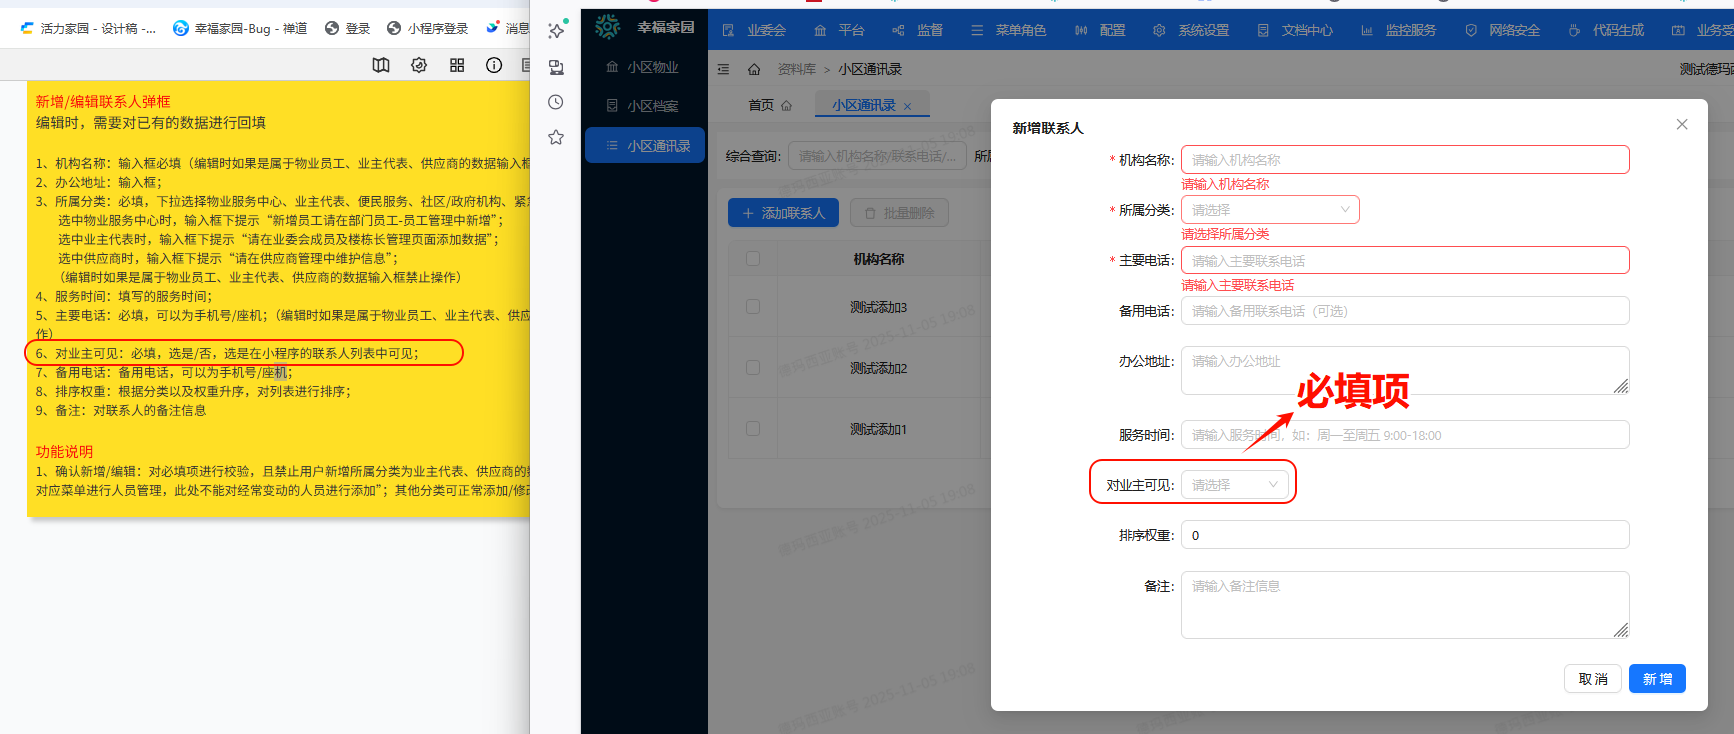
Task: Click the 批量删除 button
Action: 899,213
